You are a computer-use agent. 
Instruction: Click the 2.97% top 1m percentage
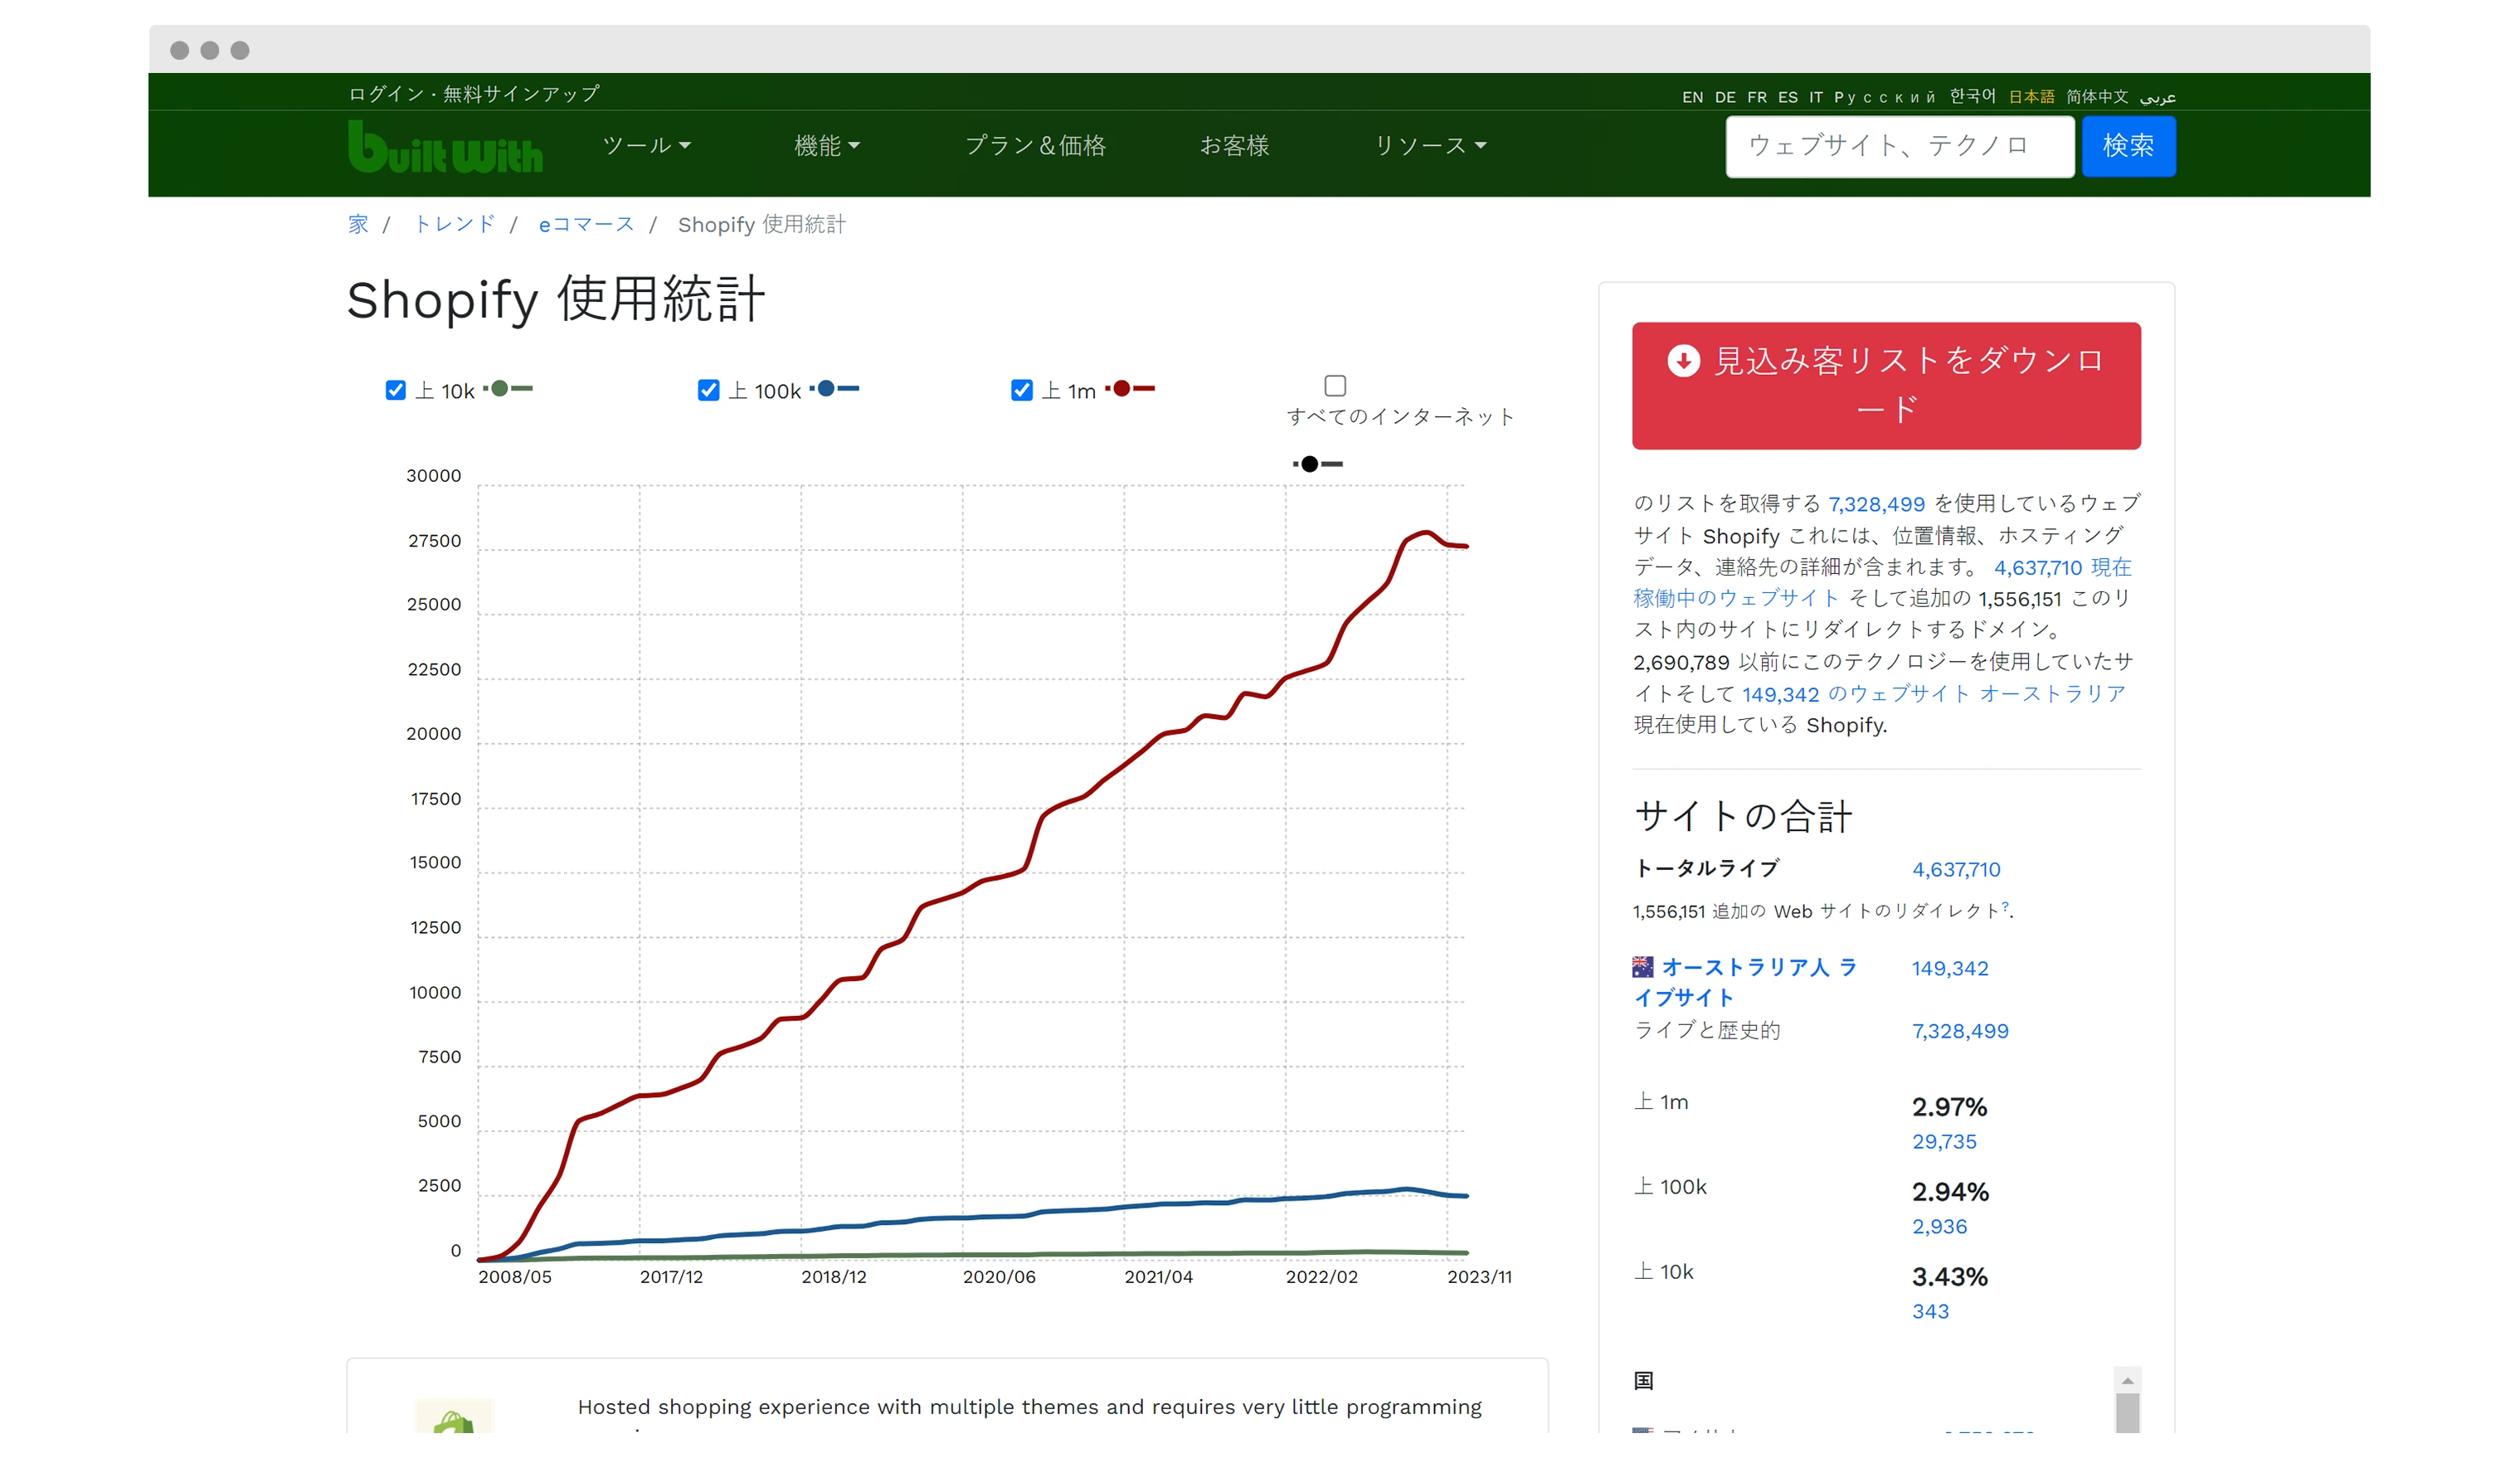[x=1949, y=1107]
